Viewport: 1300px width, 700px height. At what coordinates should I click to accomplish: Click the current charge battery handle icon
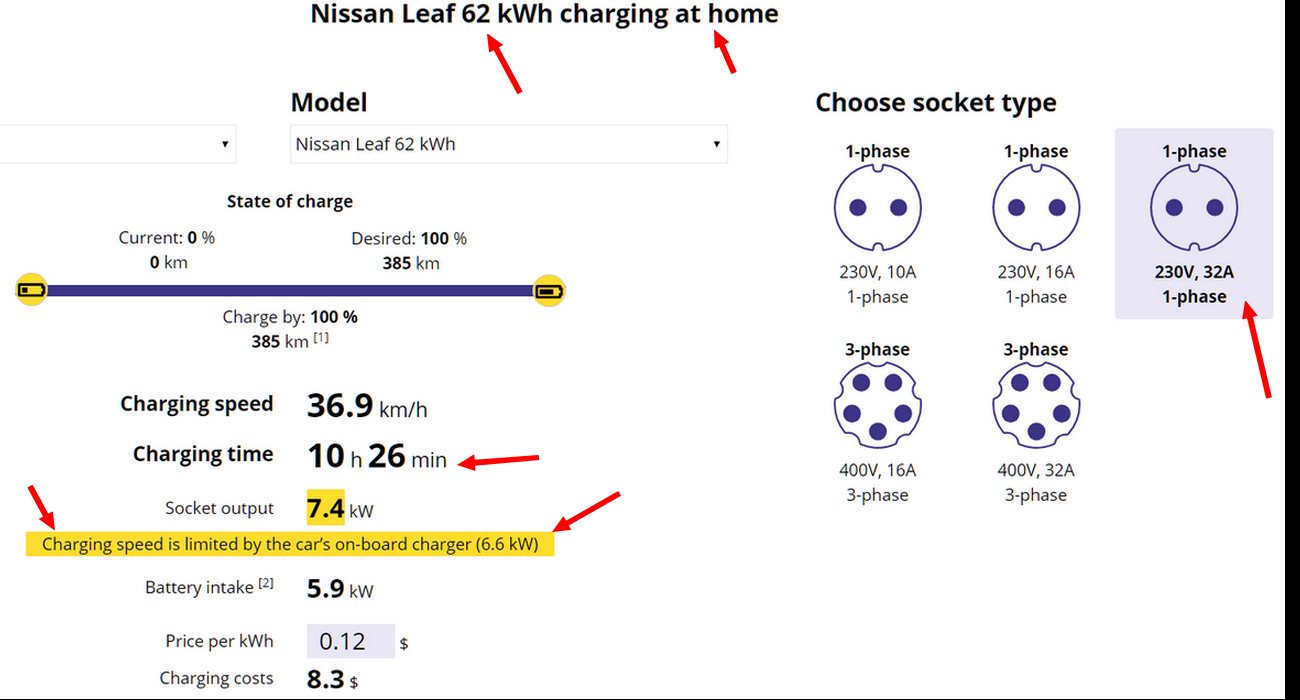(x=32, y=291)
